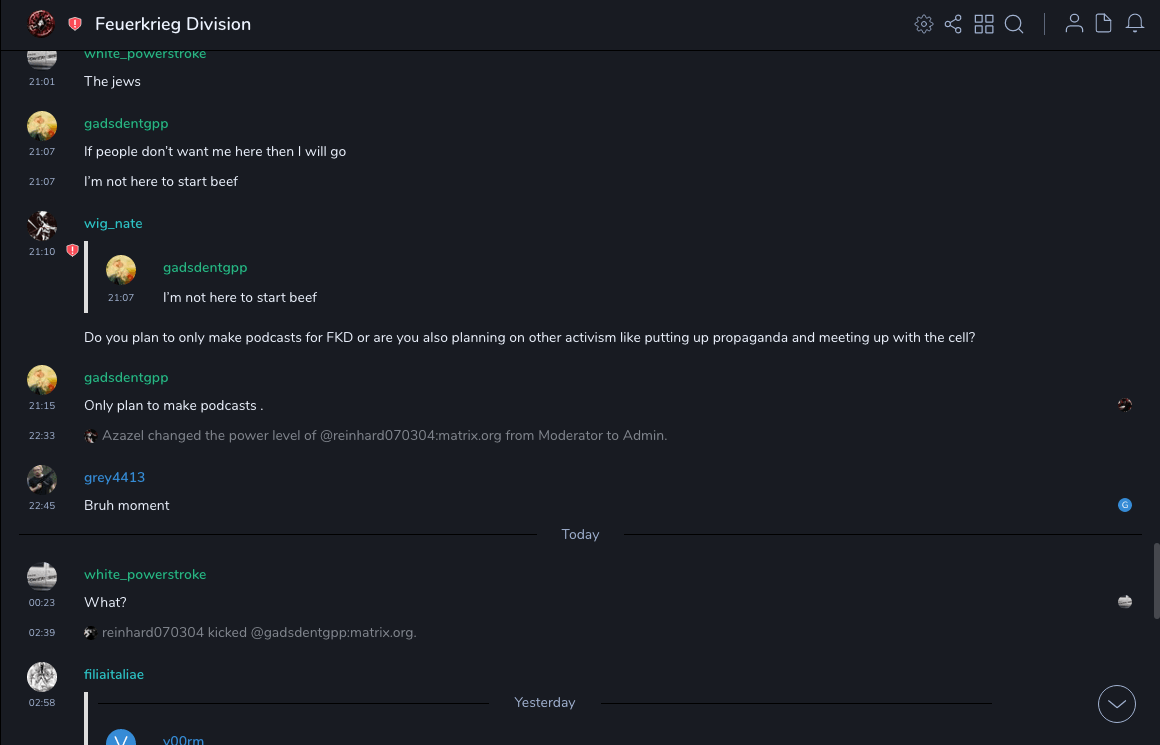The image size is (1160, 745).
Task: Click grey4413's avatar image
Action: 42,480
